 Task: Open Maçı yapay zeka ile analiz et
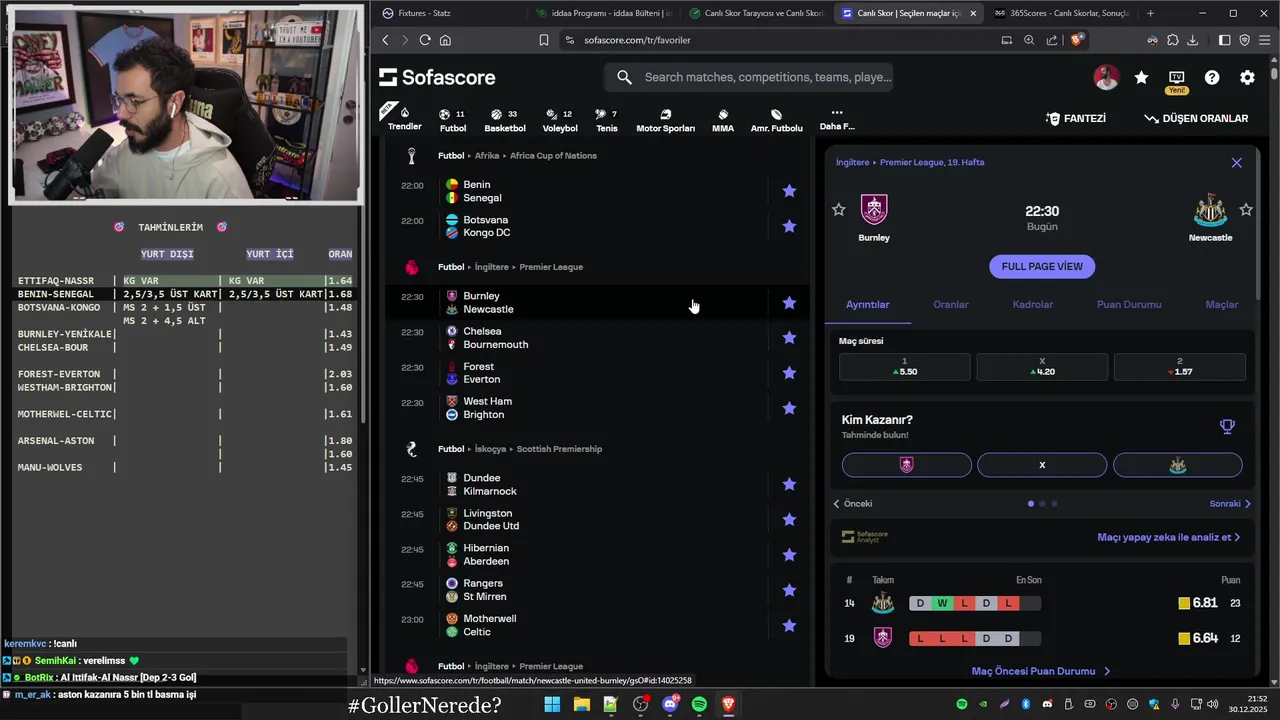pos(1168,537)
